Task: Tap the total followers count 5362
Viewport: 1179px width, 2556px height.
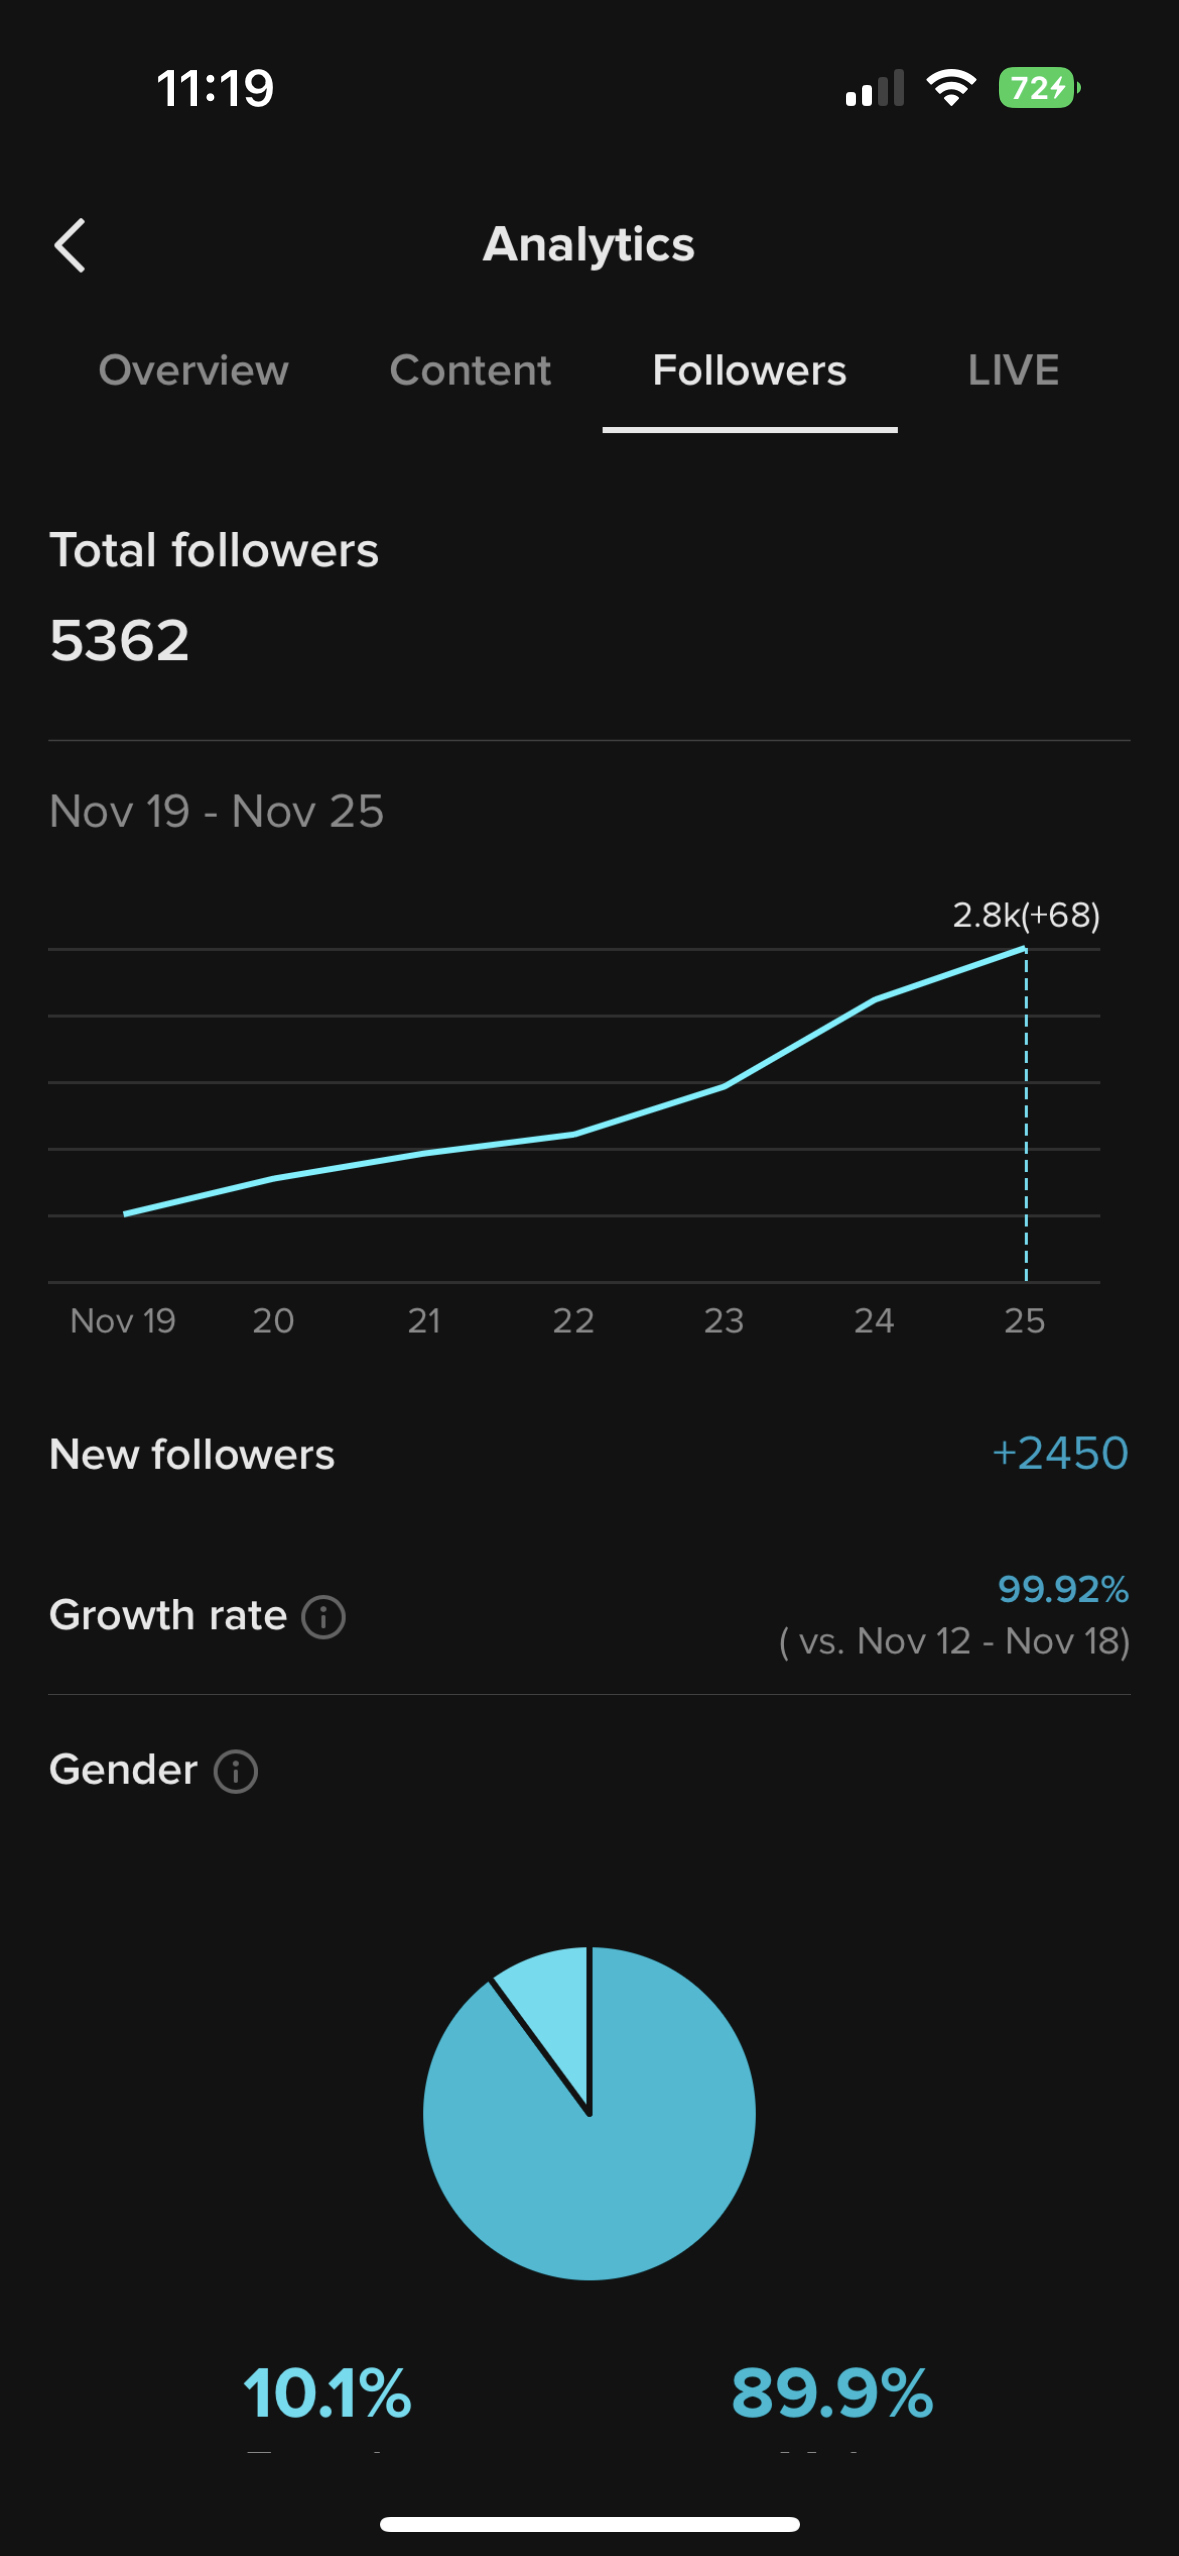Action: (120, 641)
